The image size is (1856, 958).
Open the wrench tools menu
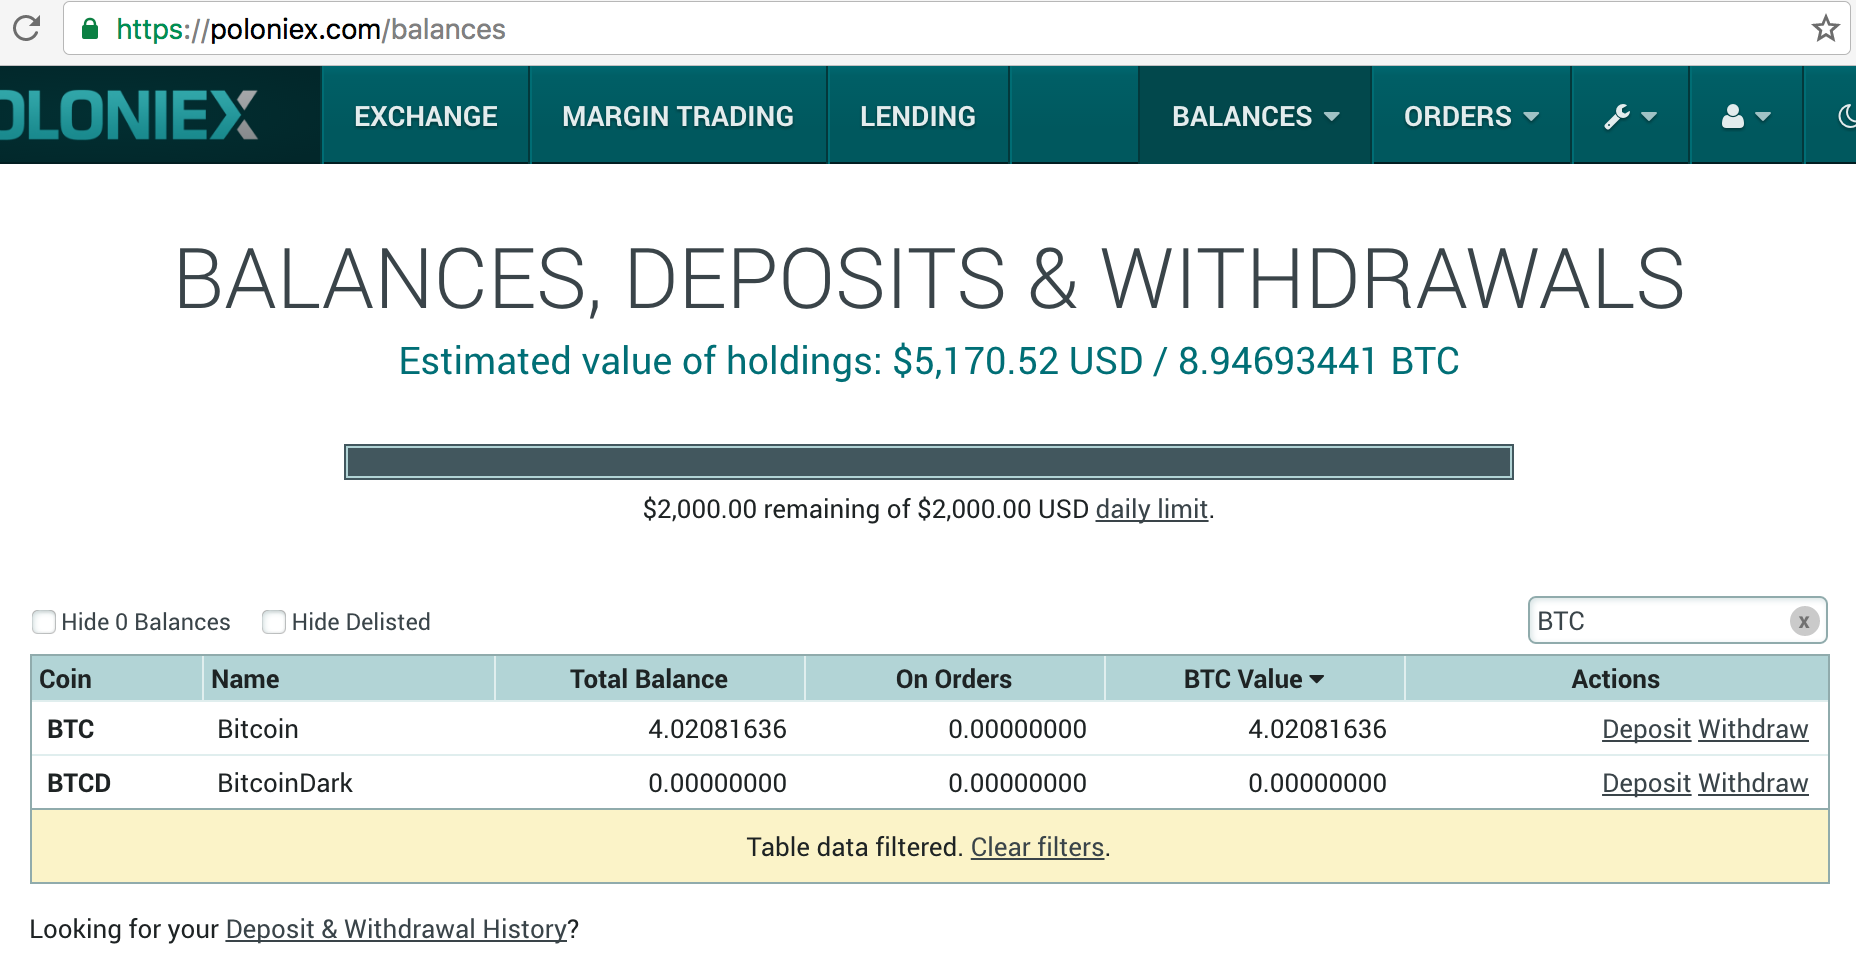point(1630,116)
